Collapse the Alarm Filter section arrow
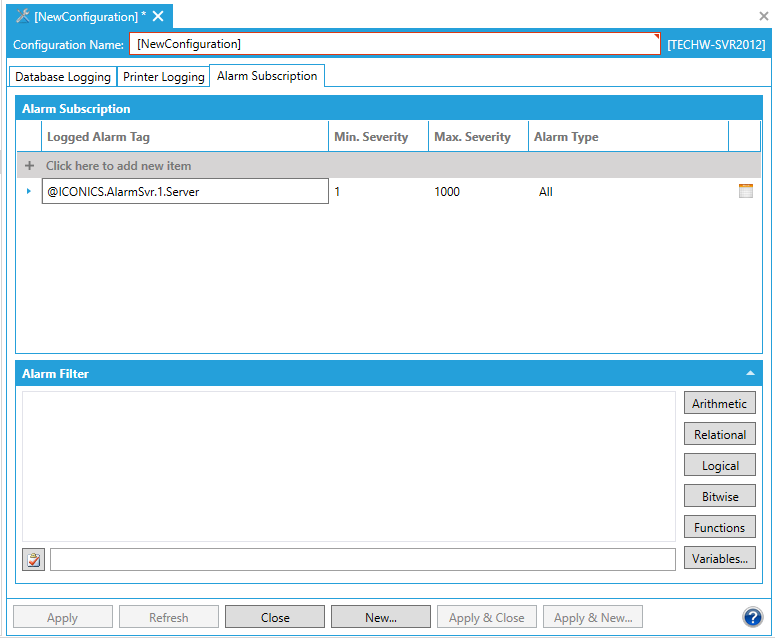775x640 pixels. coord(750,373)
